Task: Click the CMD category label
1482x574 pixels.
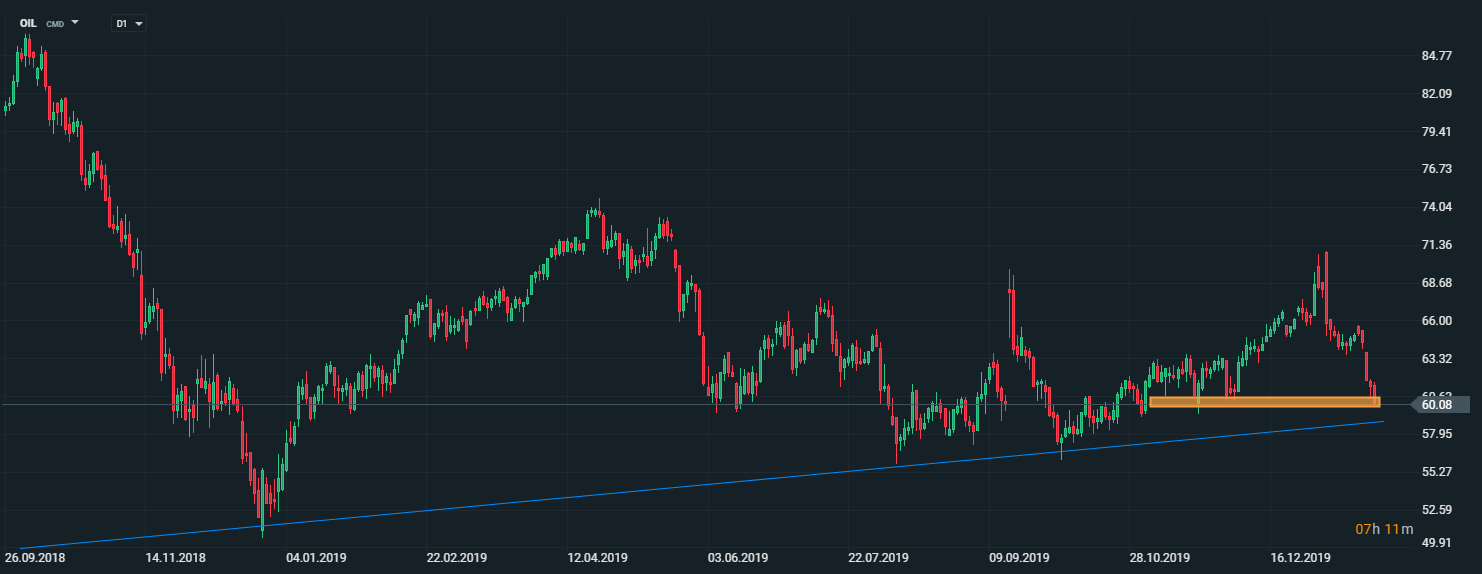Action: (x=55, y=23)
